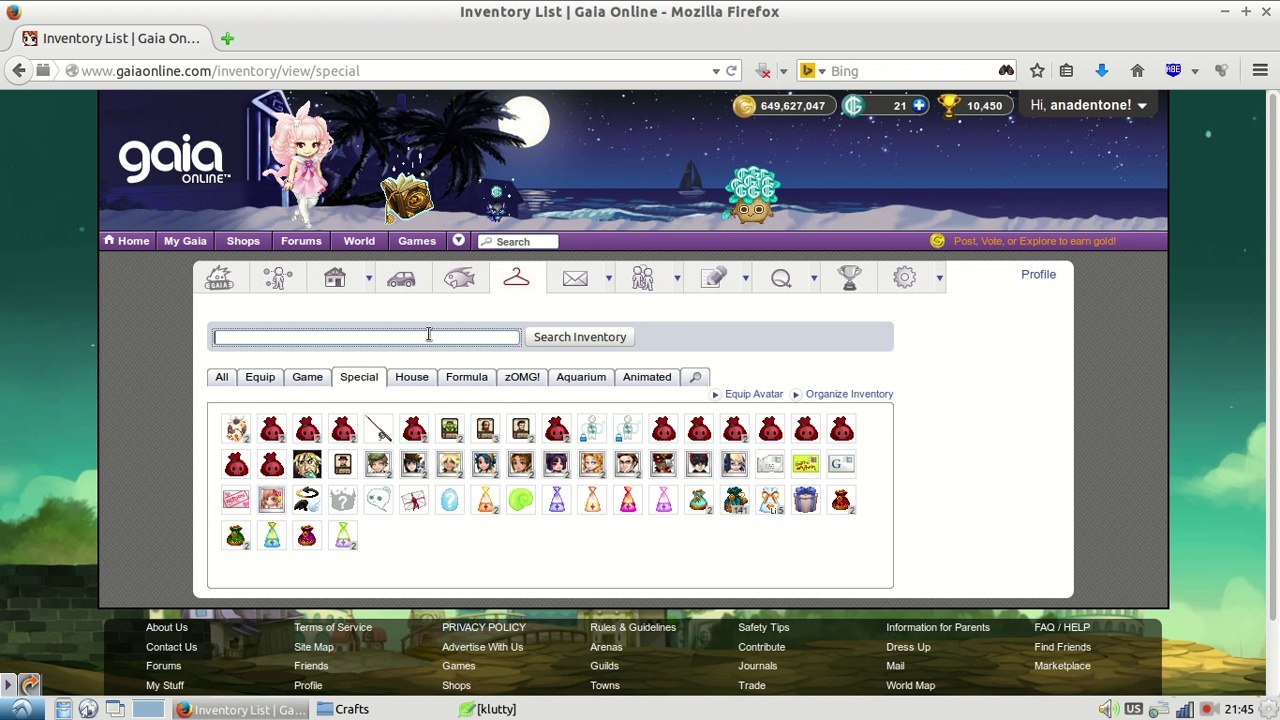Click the trophy achievement points icon
This screenshot has height=720, width=1280.
tap(949, 105)
